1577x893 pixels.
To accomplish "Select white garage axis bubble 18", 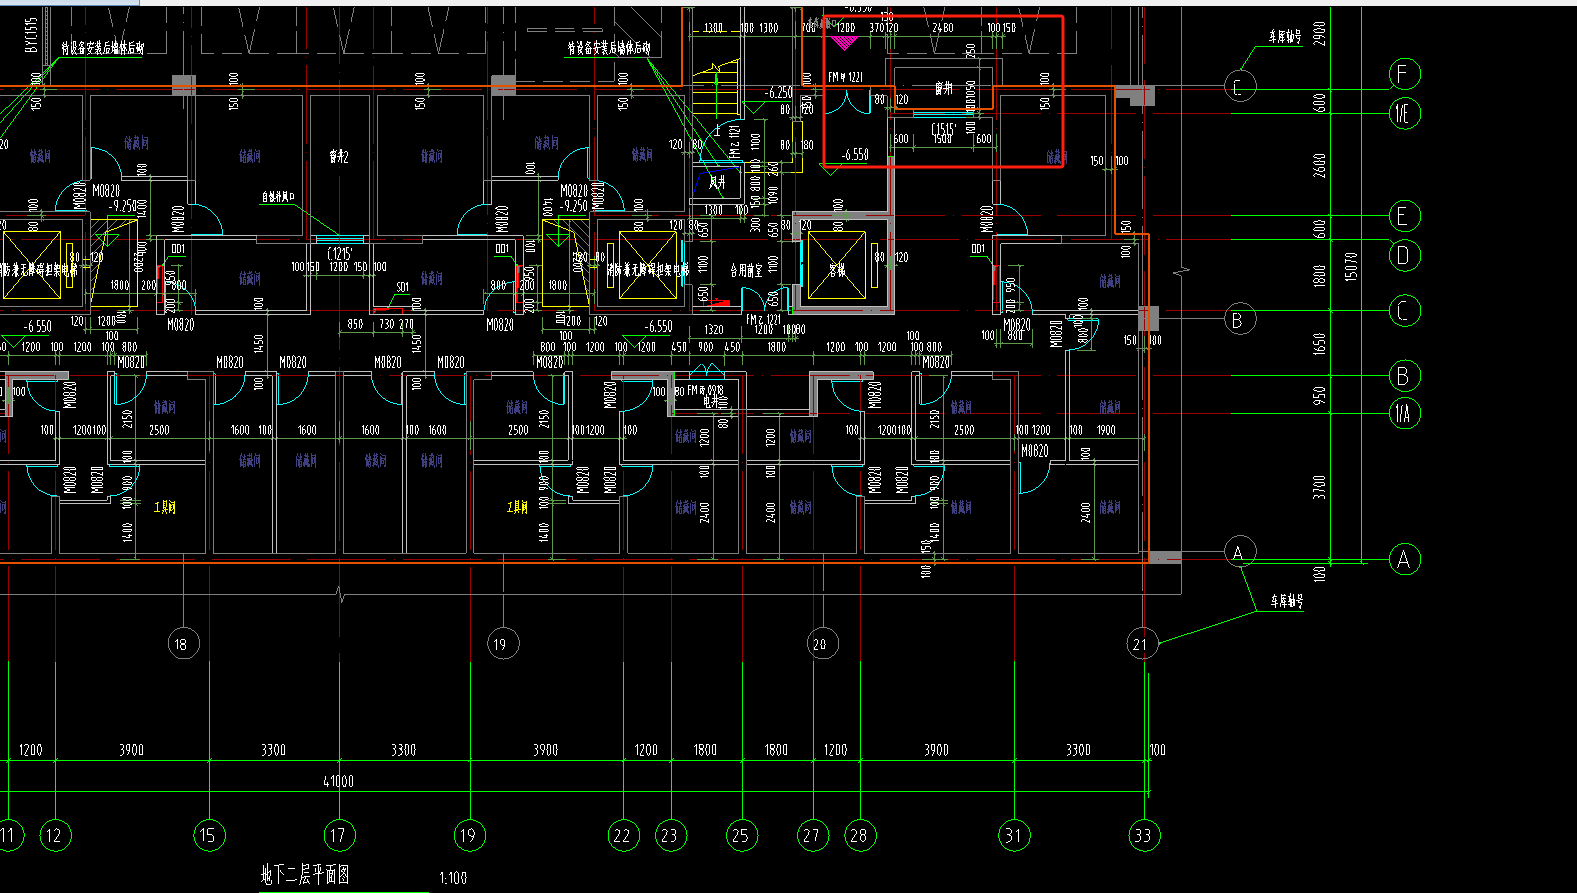I will [x=182, y=644].
